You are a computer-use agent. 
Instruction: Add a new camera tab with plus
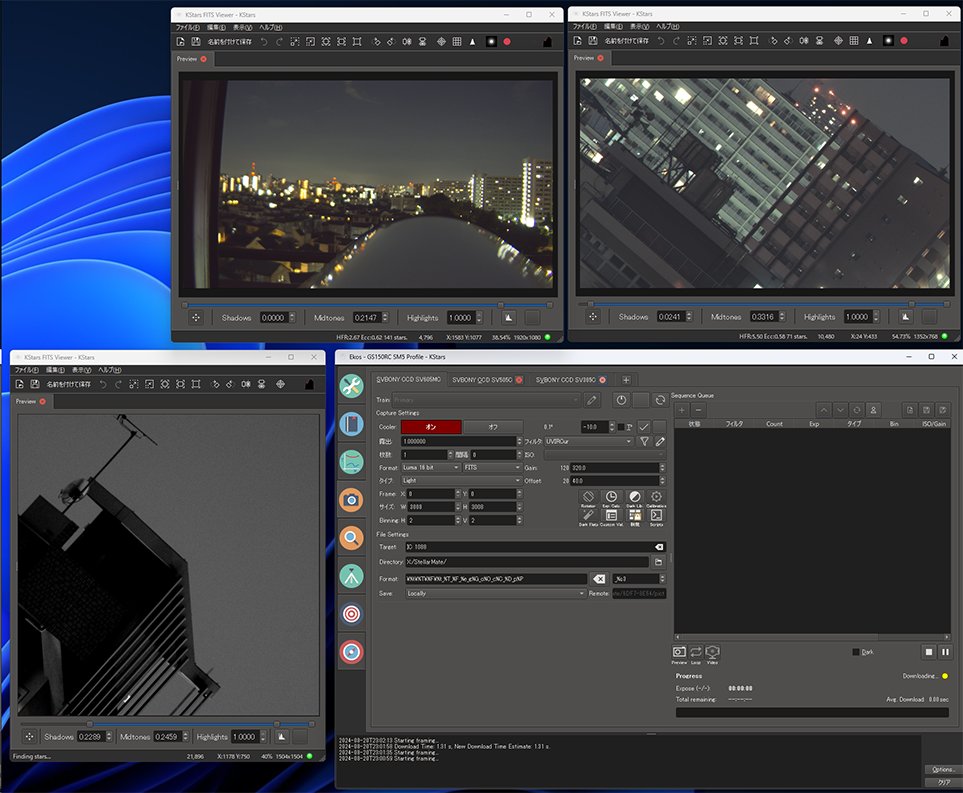(x=626, y=380)
